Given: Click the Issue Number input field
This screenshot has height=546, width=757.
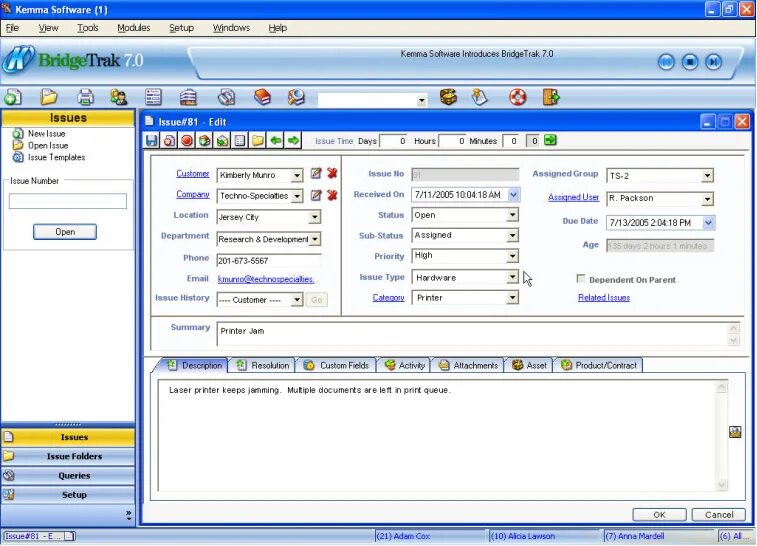Looking at the screenshot, I should pos(68,201).
